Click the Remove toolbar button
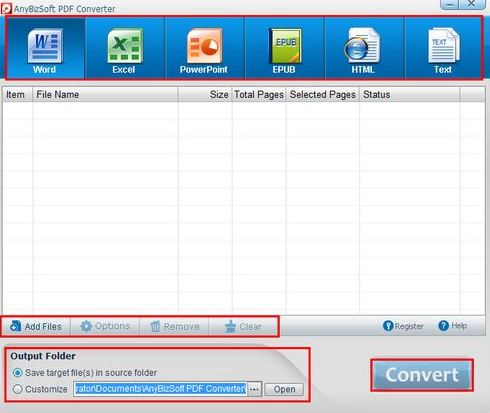490x413 pixels. [175, 326]
